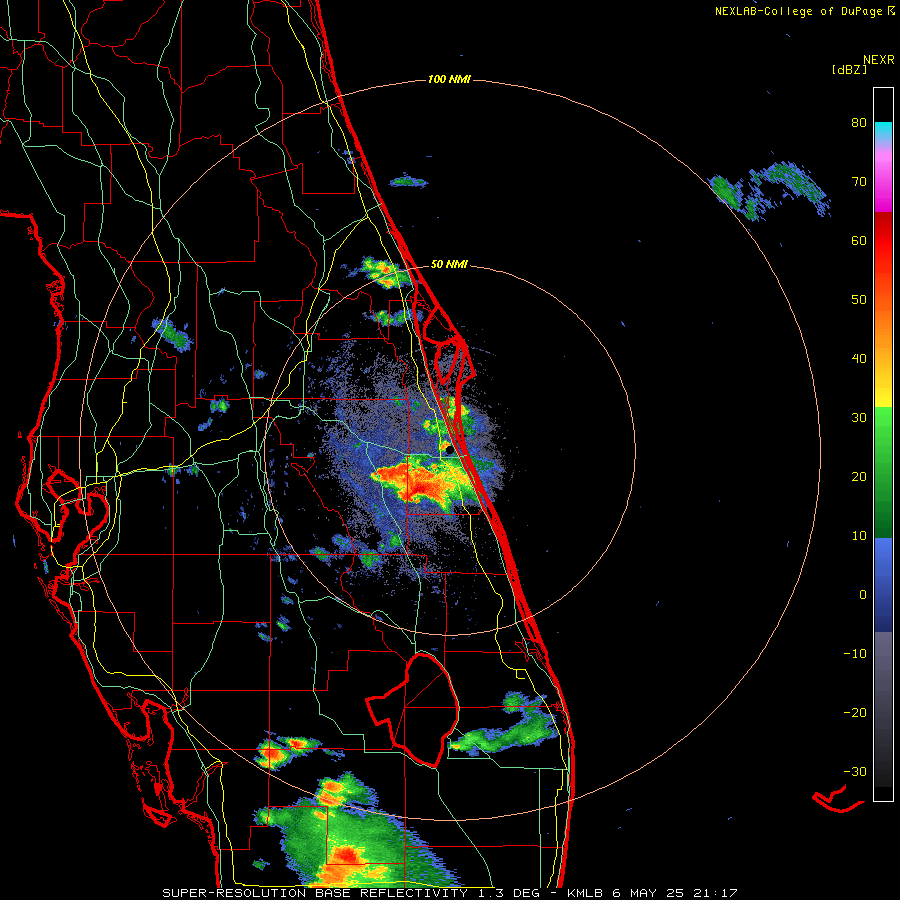Click the 30 value on the dBZ scale
900x900 pixels.
pyautogui.click(x=859, y=418)
